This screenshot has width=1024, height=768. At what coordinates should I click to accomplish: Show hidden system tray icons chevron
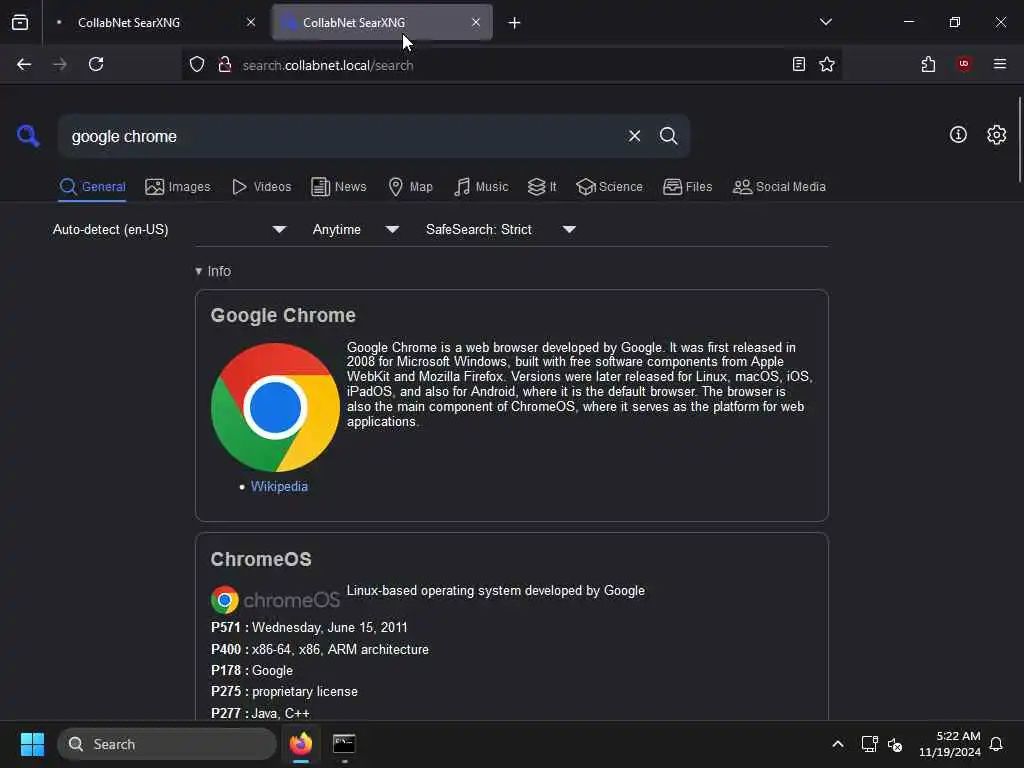tap(838, 744)
